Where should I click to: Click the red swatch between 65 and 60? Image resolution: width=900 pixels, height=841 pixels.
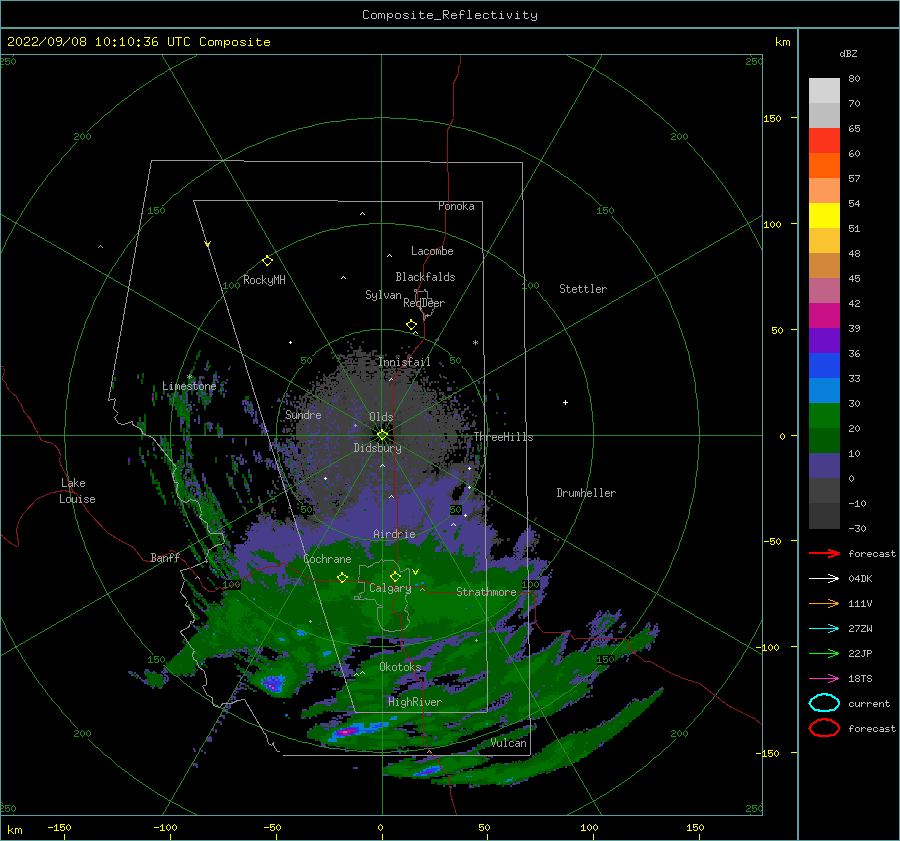point(824,140)
